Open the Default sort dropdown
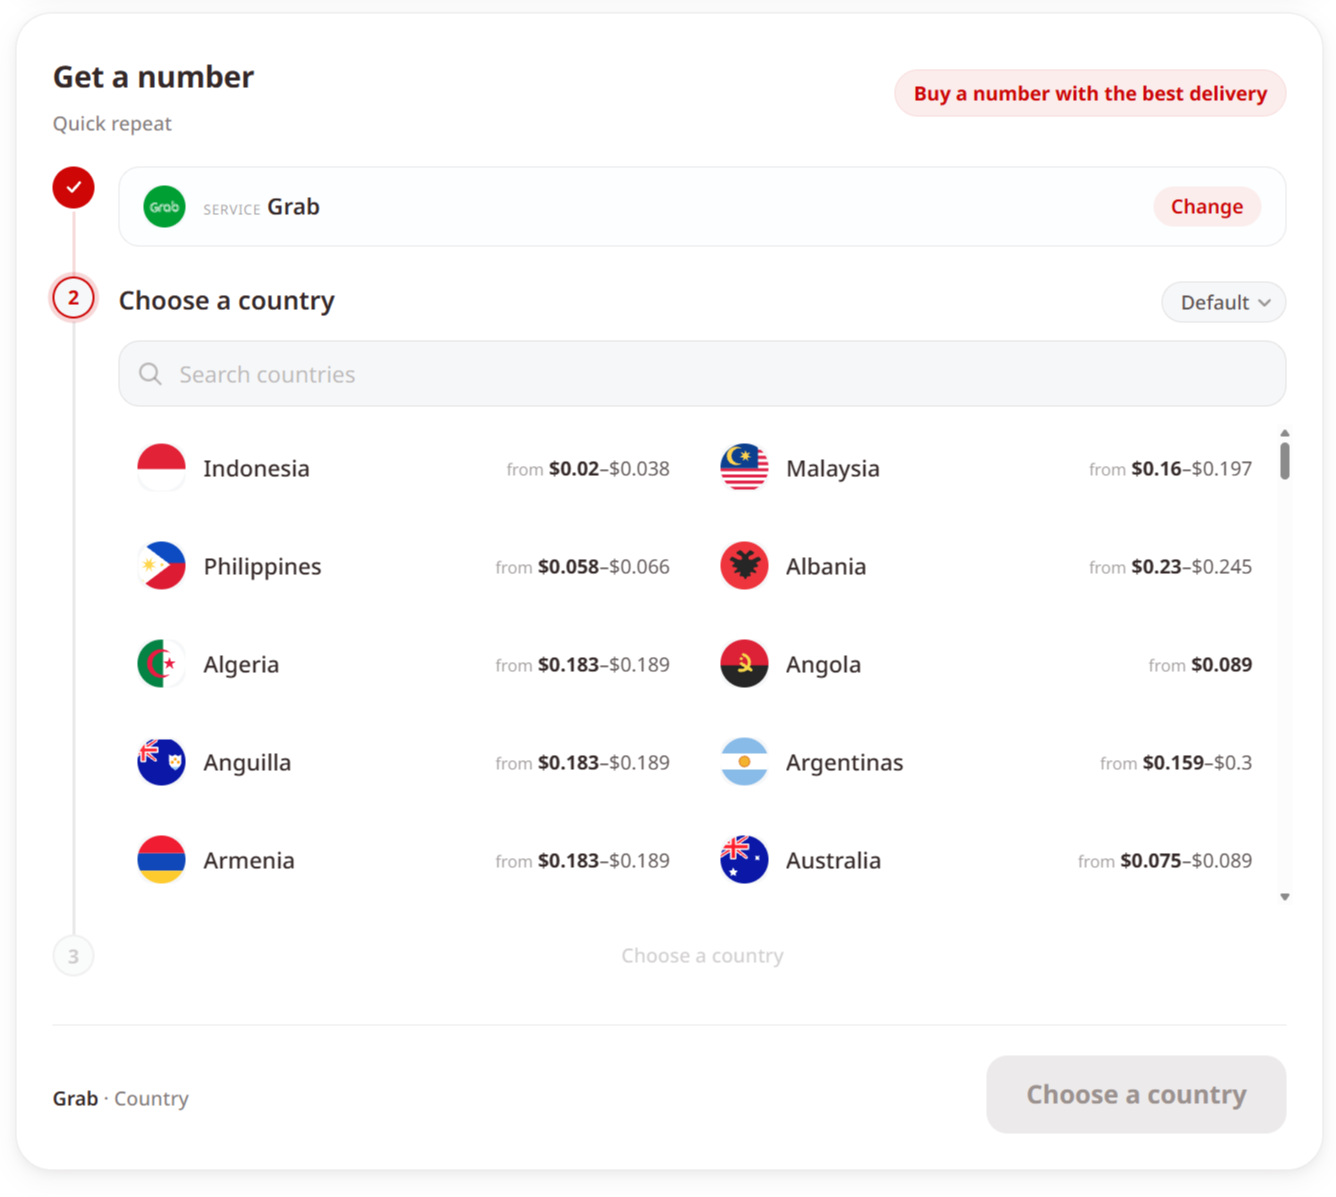 coord(1223,302)
